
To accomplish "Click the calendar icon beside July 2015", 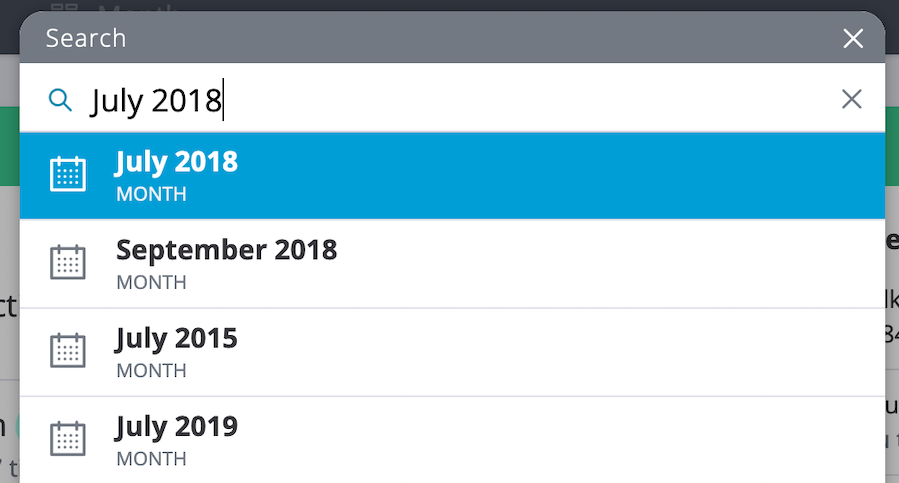I will point(68,350).
